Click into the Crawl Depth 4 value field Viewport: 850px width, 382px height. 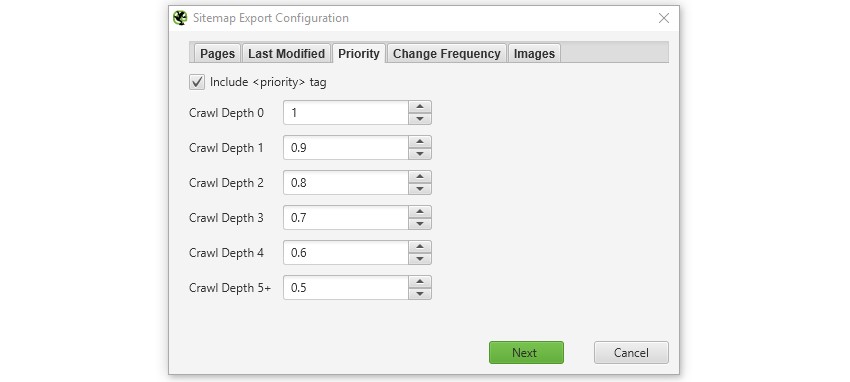pos(346,253)
